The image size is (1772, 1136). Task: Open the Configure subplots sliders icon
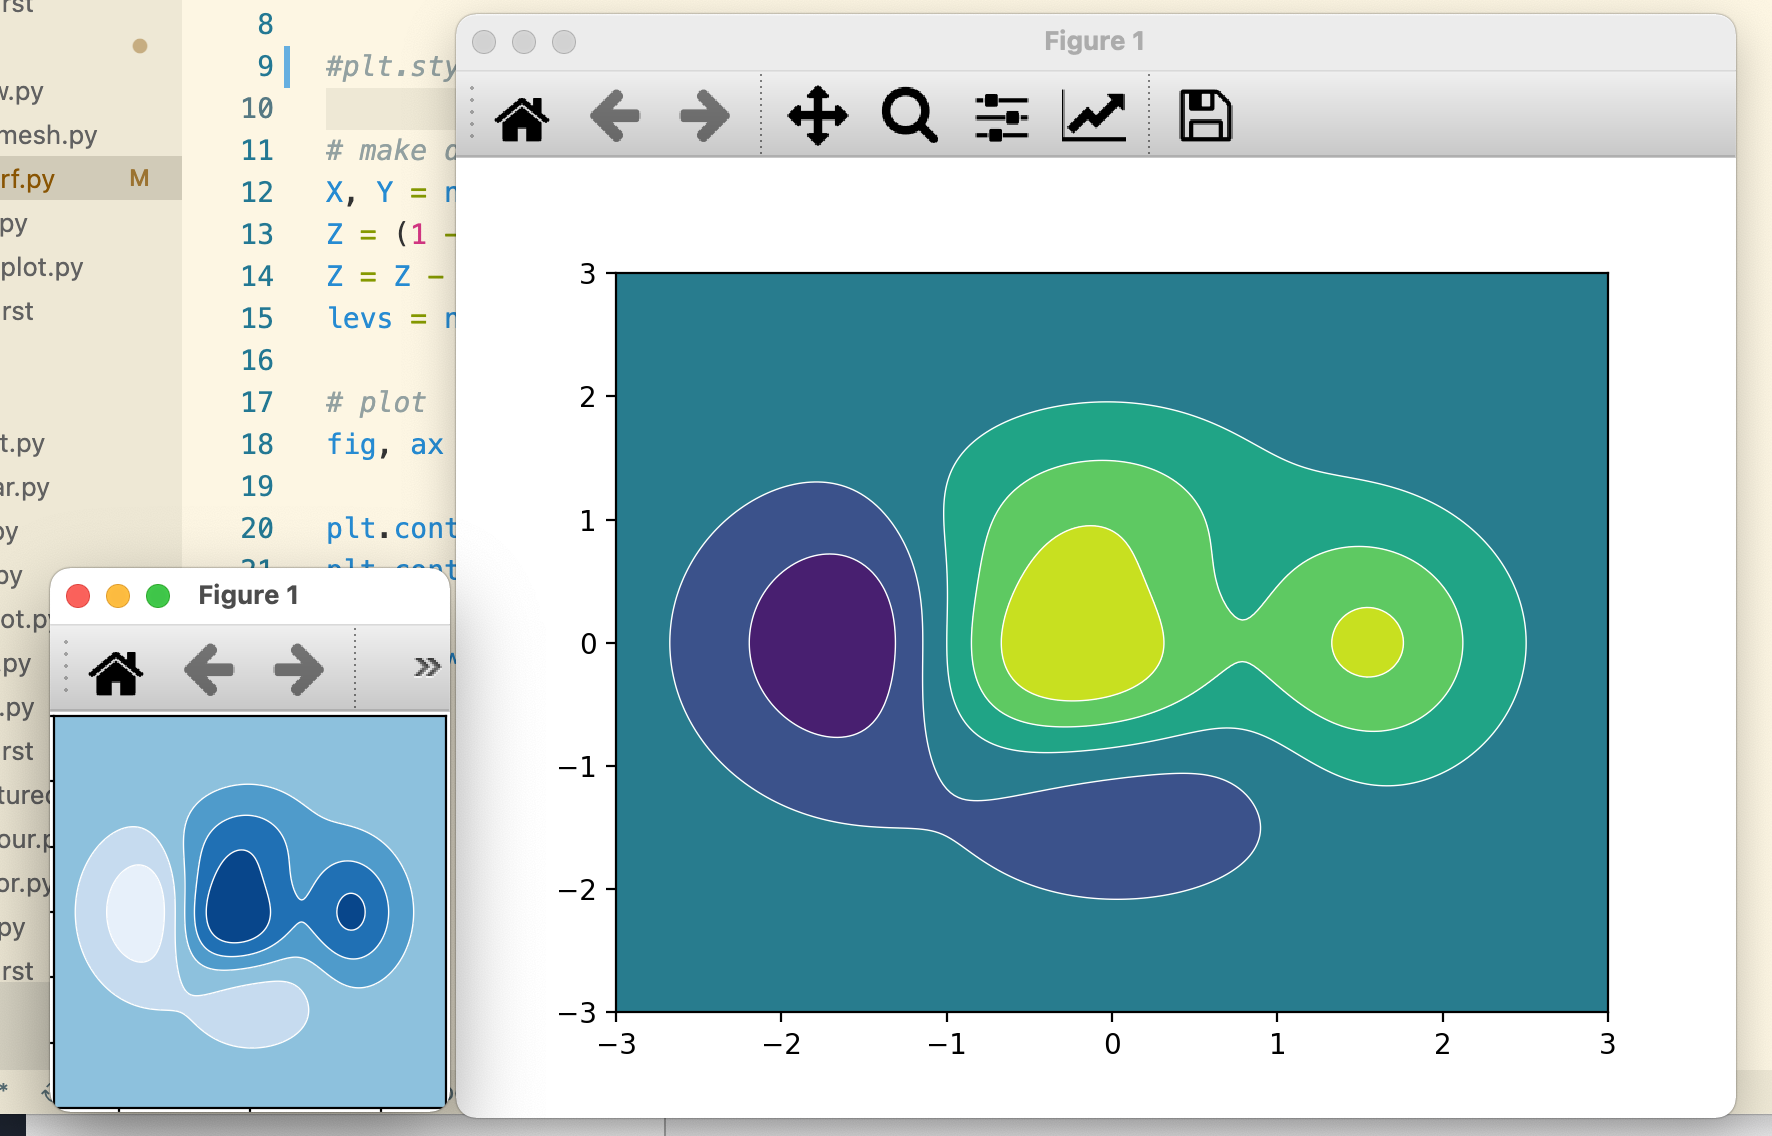1001,117
